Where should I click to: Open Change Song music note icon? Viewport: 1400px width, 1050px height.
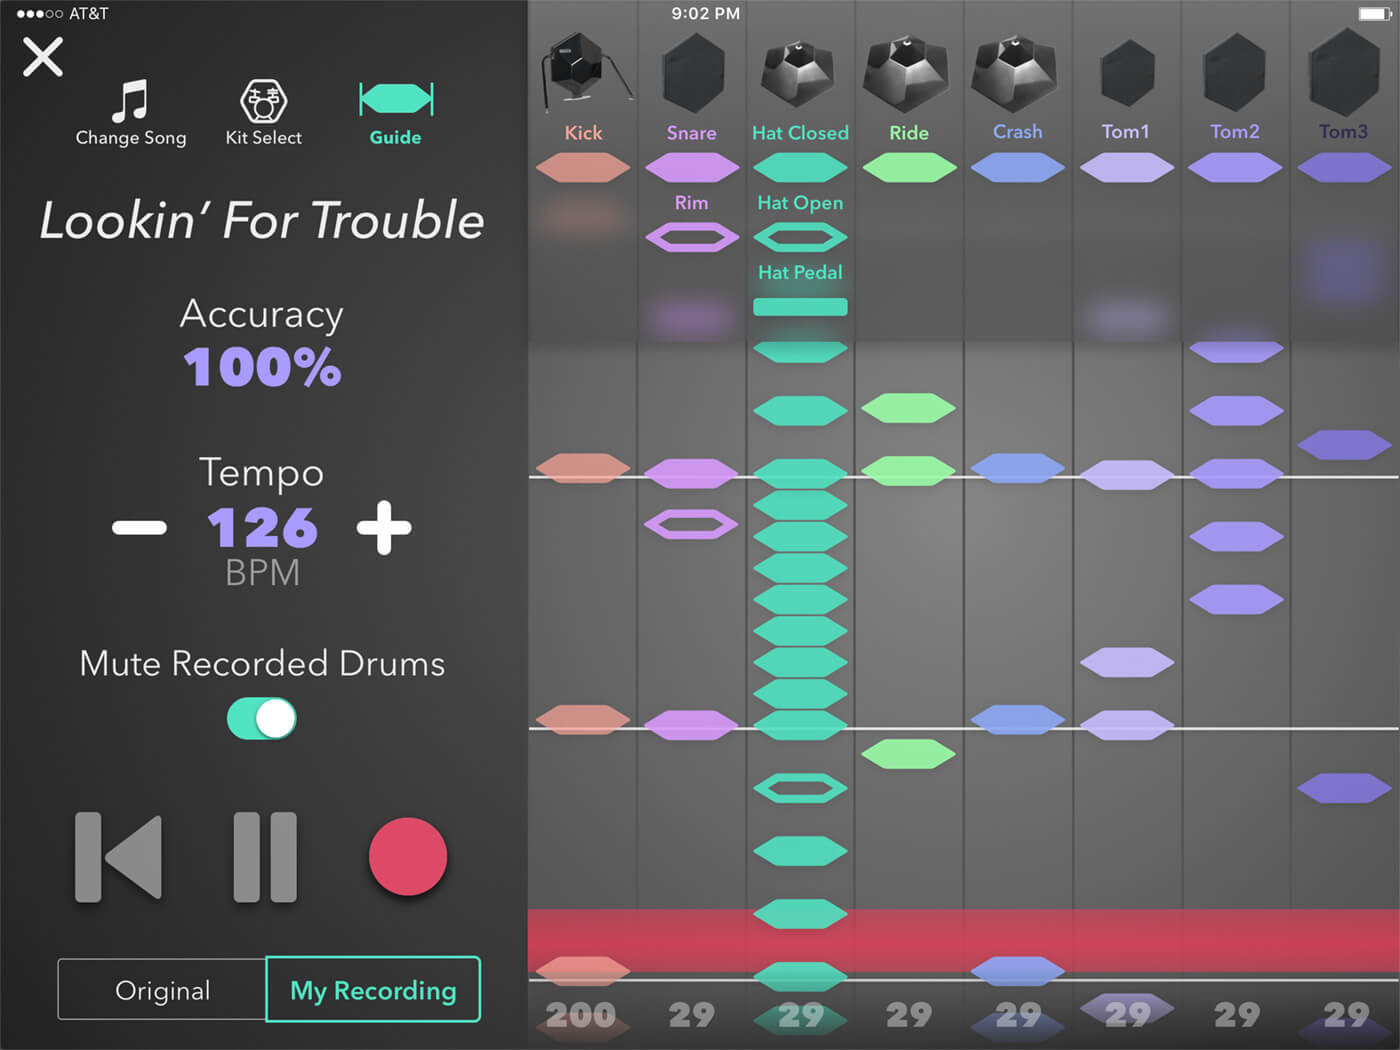[130, 100]
